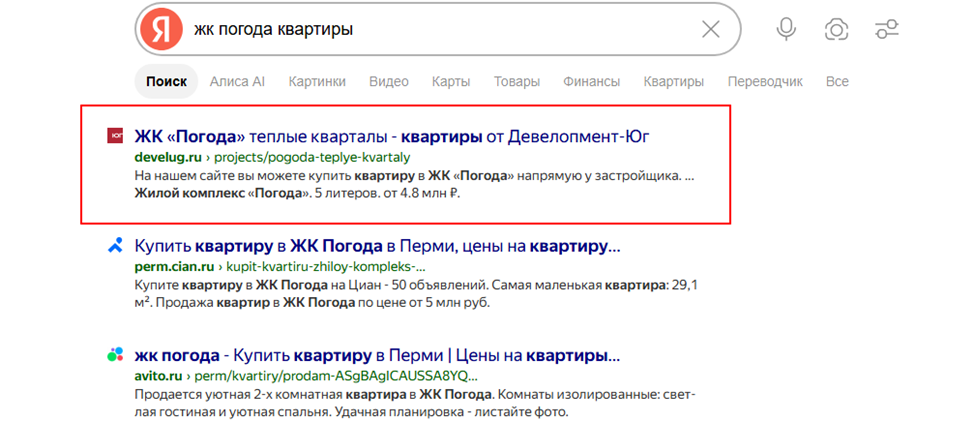Open жк погода - Купить квартиру в Перми title

click(378, 356)
